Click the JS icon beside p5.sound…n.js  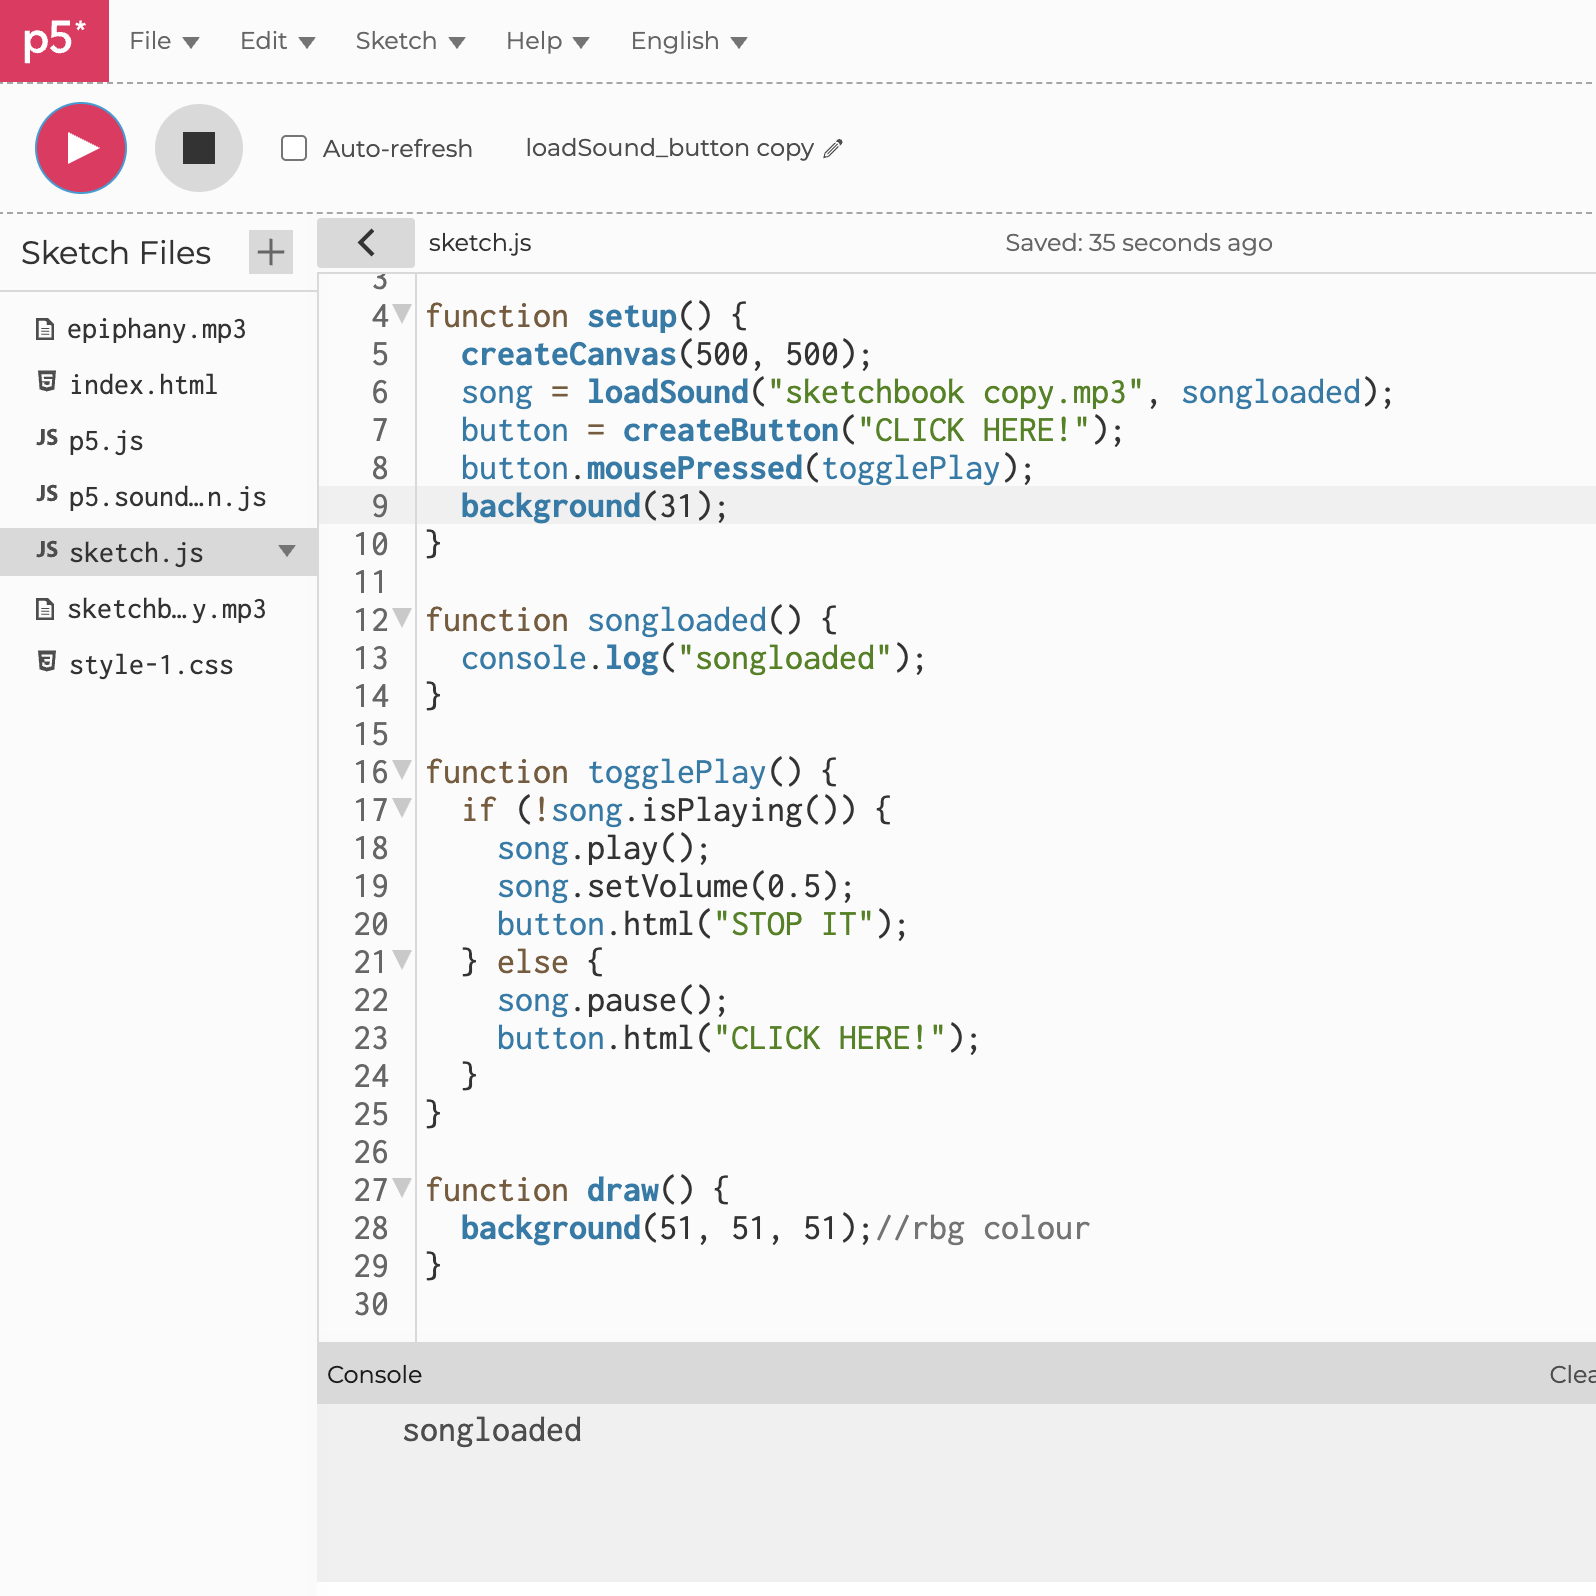click(47, 493)
